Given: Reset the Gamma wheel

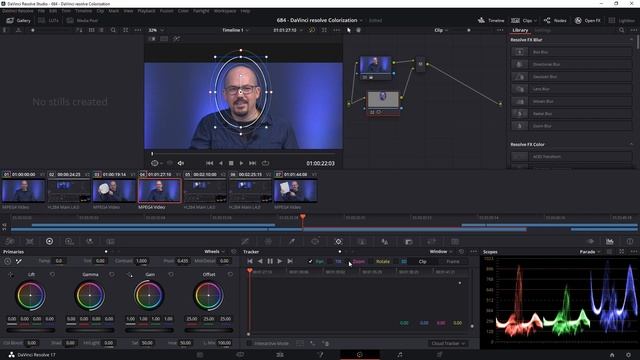Looking at the screenshot, I should coord(111,275).
